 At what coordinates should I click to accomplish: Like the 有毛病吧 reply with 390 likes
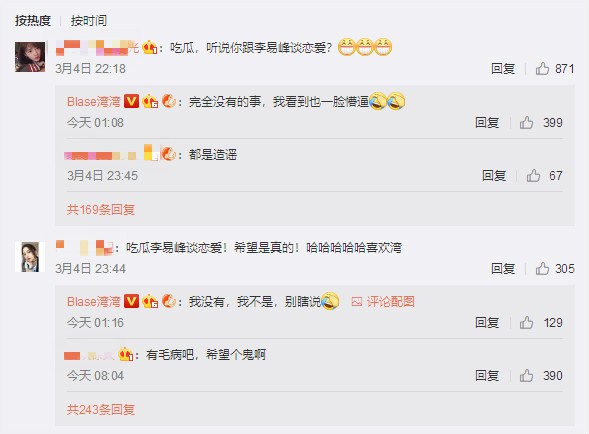pyautogui.click(x=526, y=375)
